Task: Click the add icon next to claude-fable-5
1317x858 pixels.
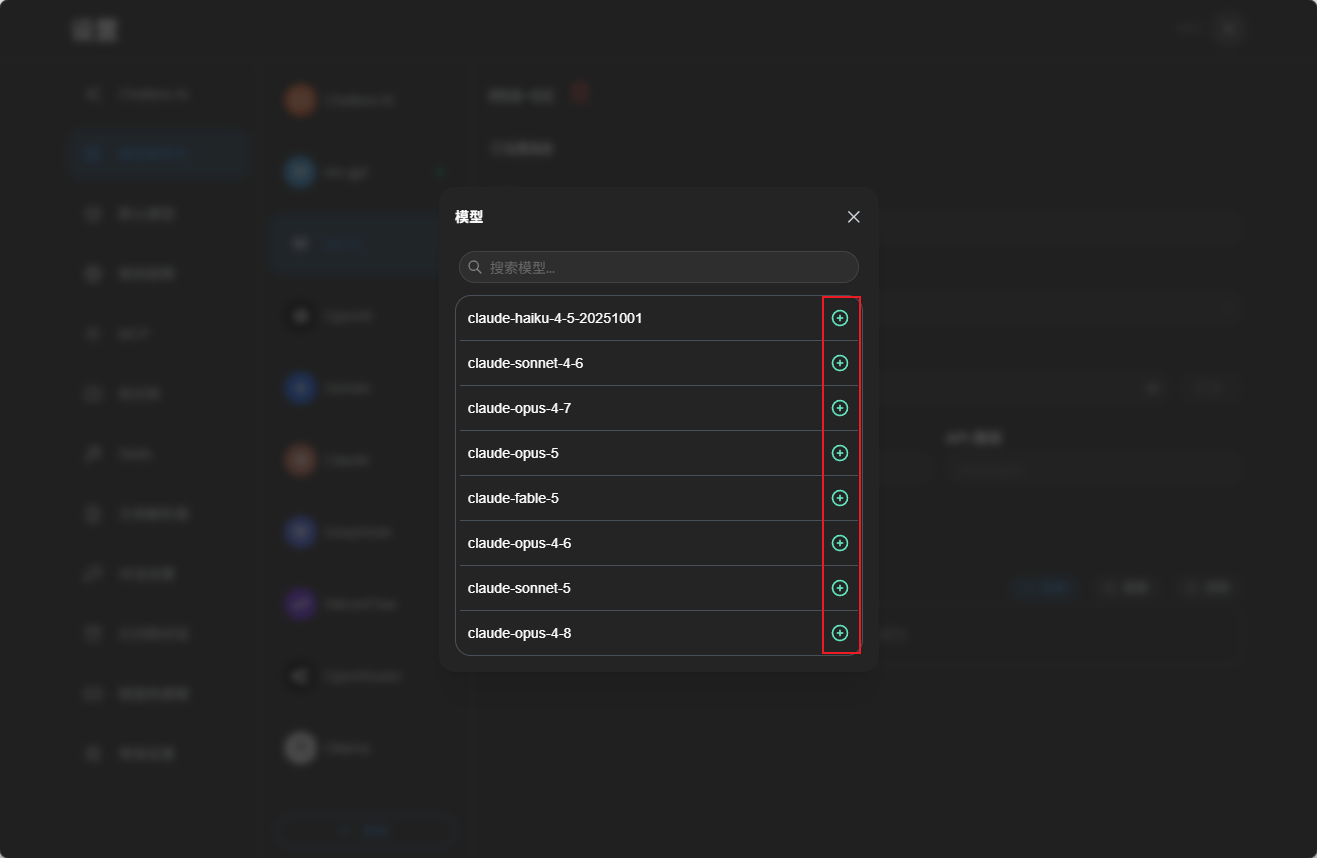Action: tap(840, 498)
